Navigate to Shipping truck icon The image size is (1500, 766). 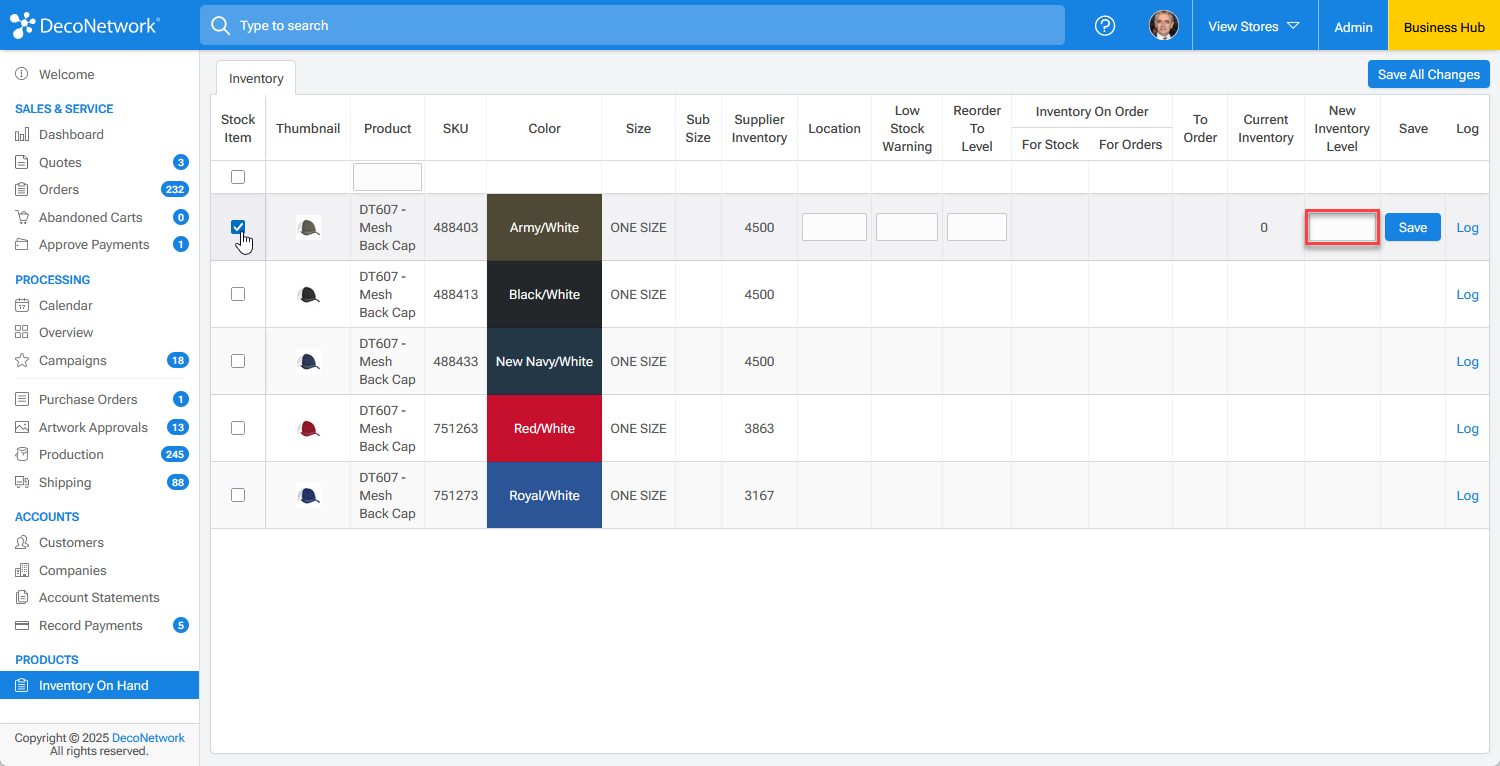point(22,483)
